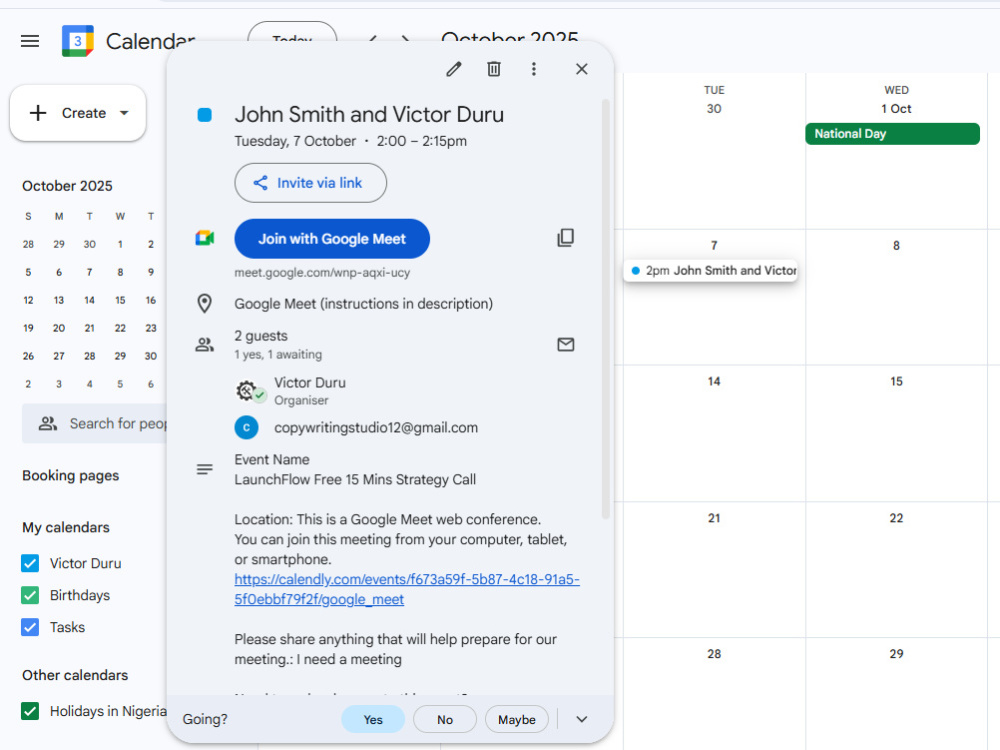This screenshot has width=1000, height=750.
Task: Click the October 2025 mini calendar title
Action: (67, 186)
